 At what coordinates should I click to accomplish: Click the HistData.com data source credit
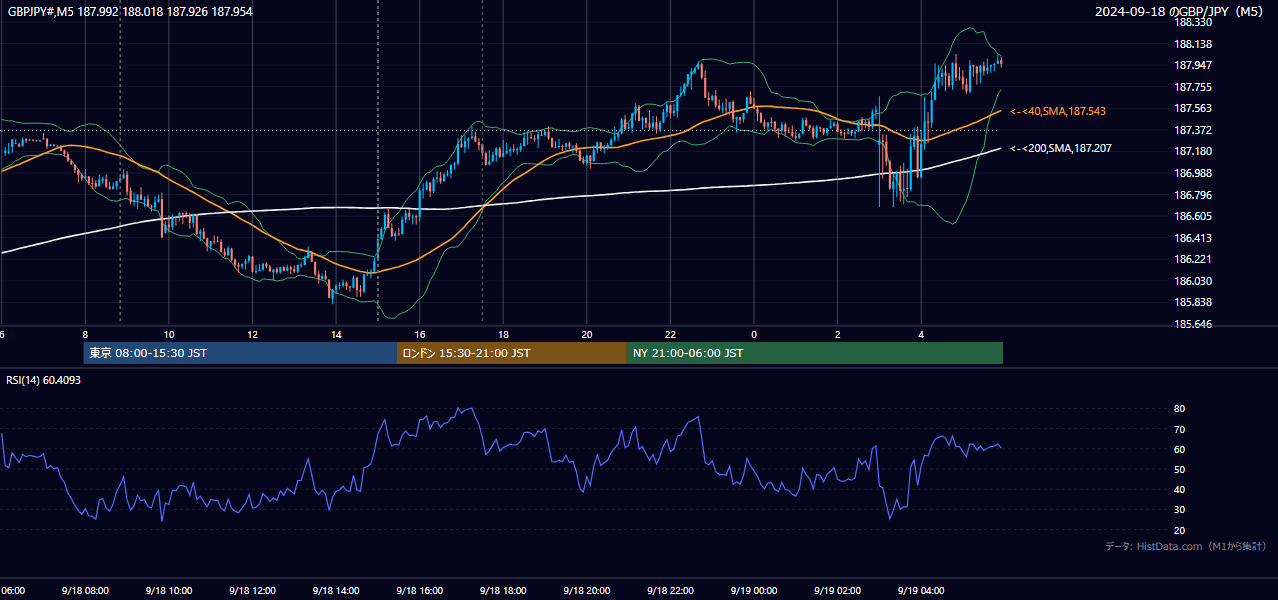1186,546
